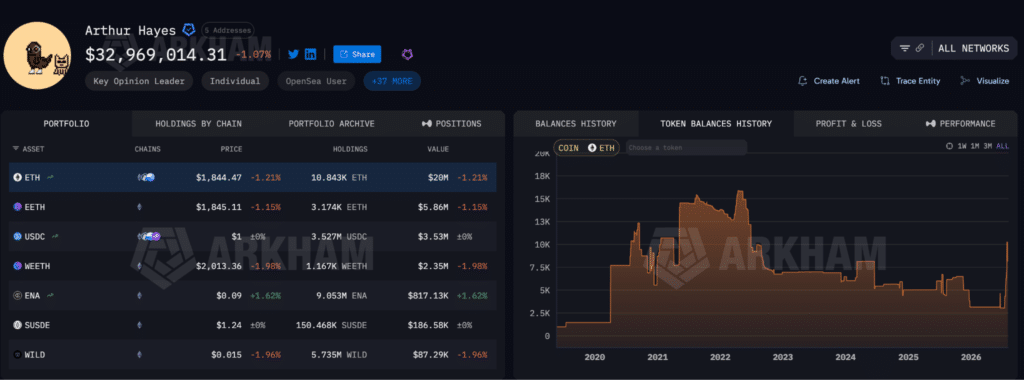Click the Trace Entity icon
The width and height of the screenshot is (1024, 380).
pyautogui.click(x=885, y=81)
